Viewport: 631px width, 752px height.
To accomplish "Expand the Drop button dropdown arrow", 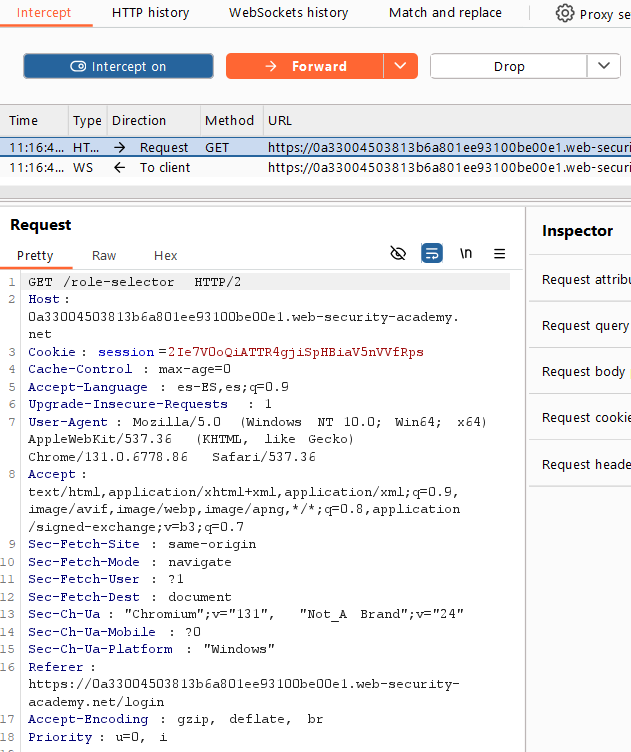I will point(604,66).
